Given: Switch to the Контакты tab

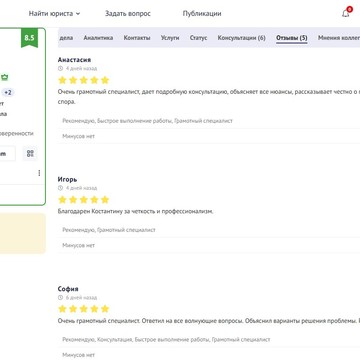Looking at the screenshot, I should click(137, 38).
